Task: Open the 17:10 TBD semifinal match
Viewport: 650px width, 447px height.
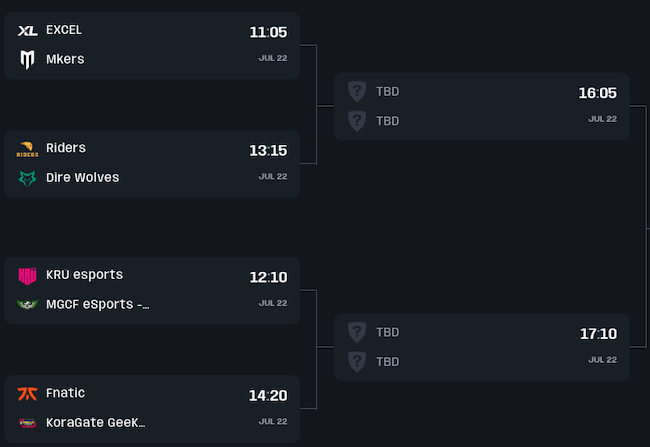Action: tap(597, 333)
